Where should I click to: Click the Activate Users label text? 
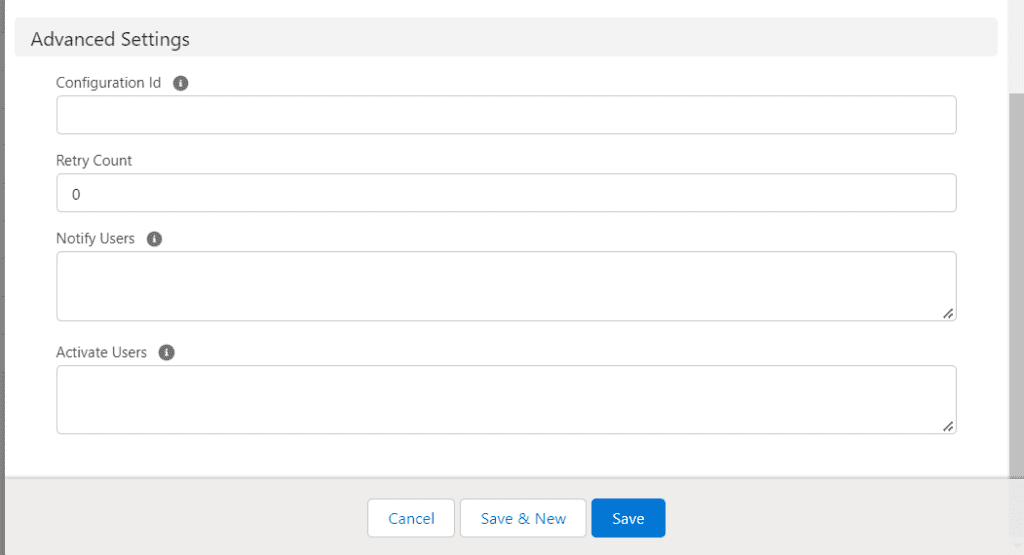click(101, 353)
